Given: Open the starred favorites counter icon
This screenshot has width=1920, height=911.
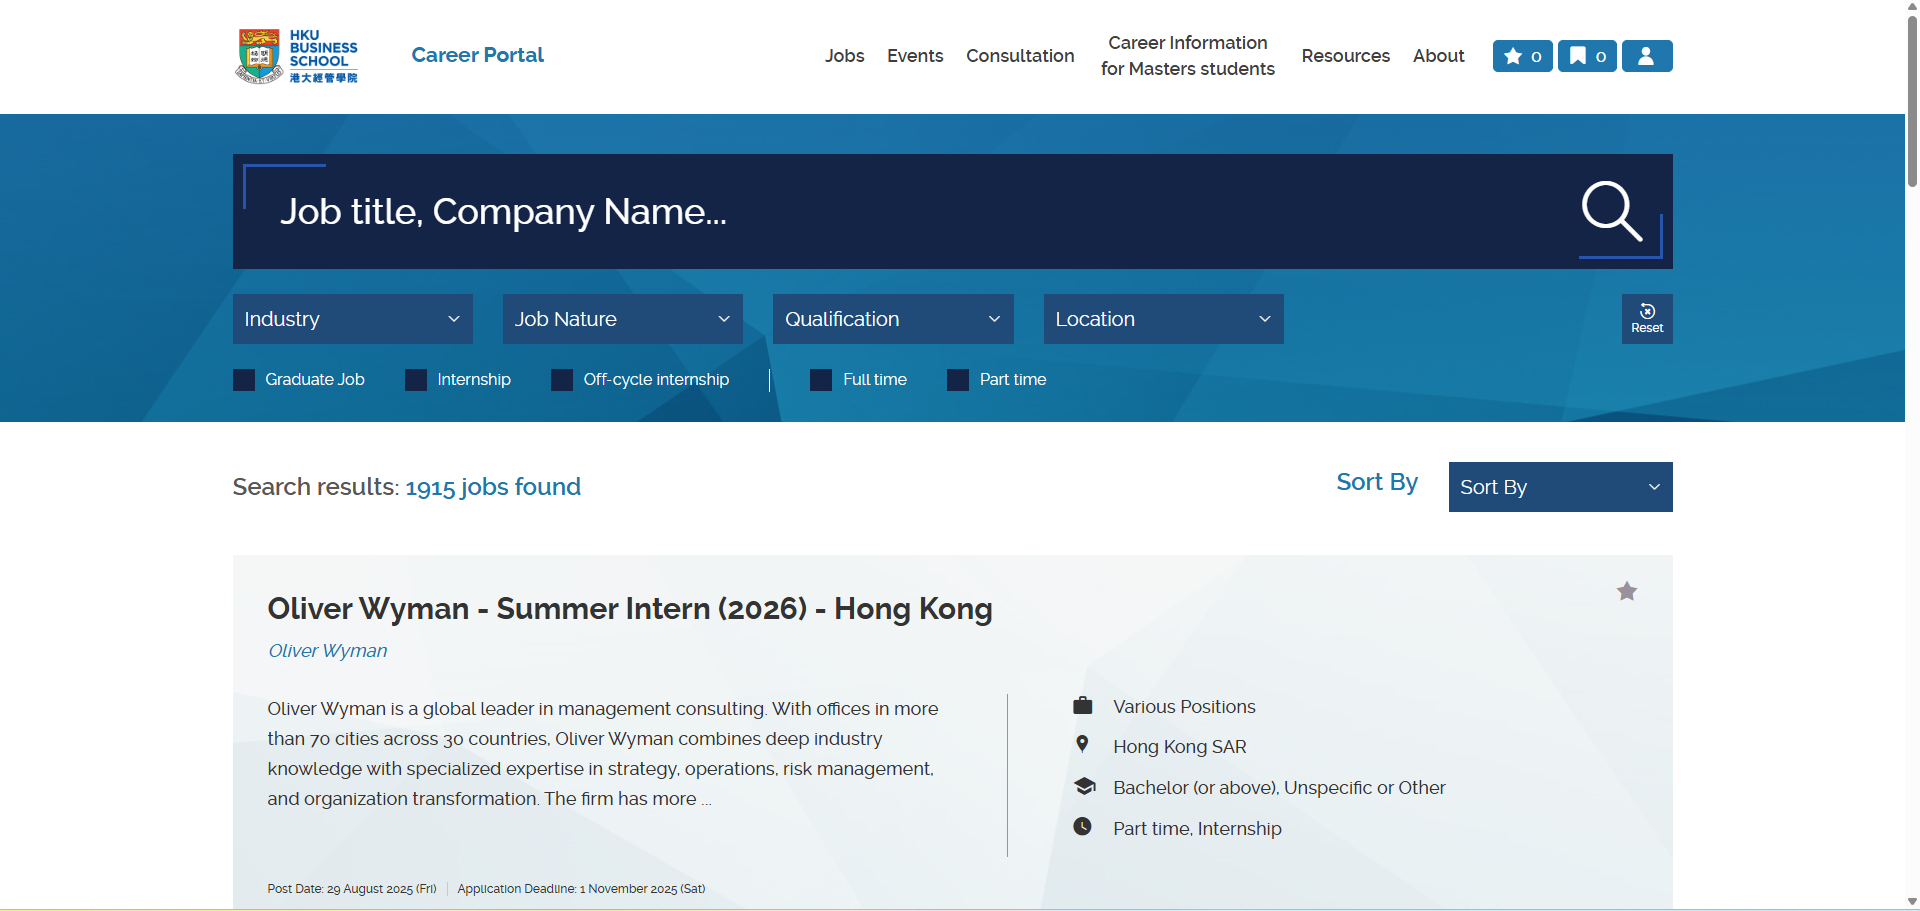Looking at the screenshot, I should coord(1522,56).
